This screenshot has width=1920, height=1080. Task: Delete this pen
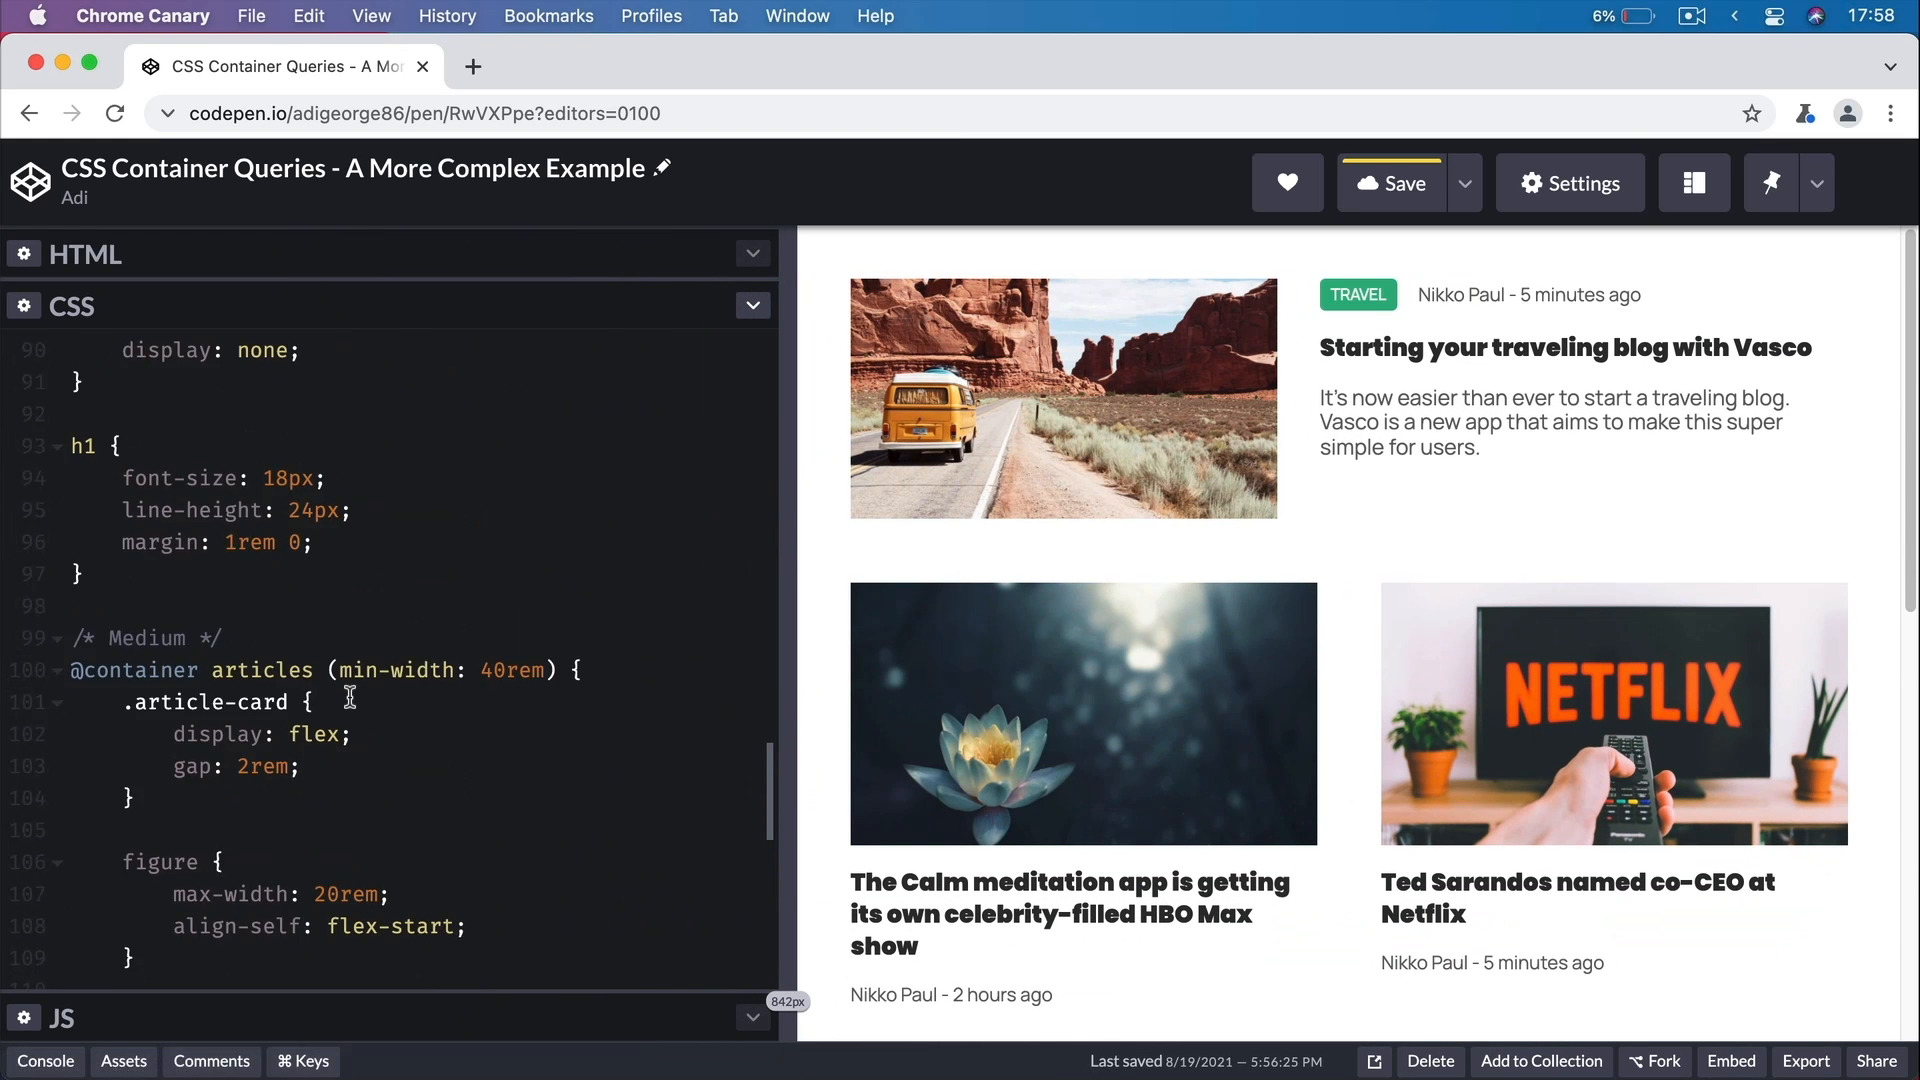pos(1430,1062)
